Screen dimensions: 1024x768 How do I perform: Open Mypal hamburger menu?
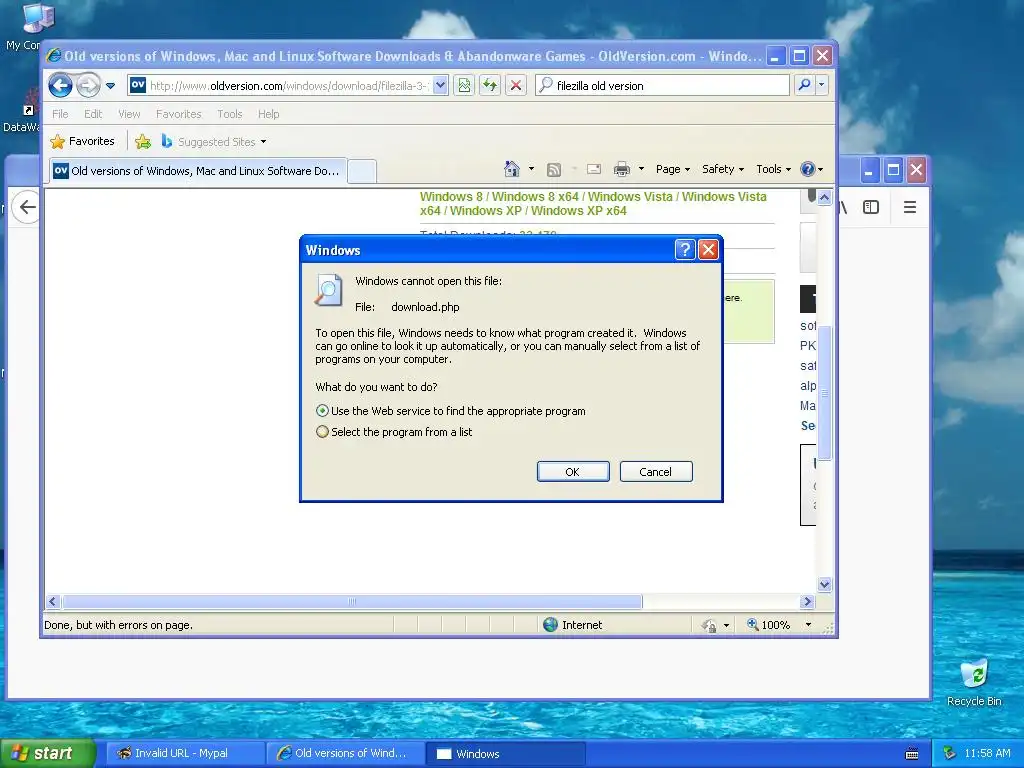coord(910,207)
